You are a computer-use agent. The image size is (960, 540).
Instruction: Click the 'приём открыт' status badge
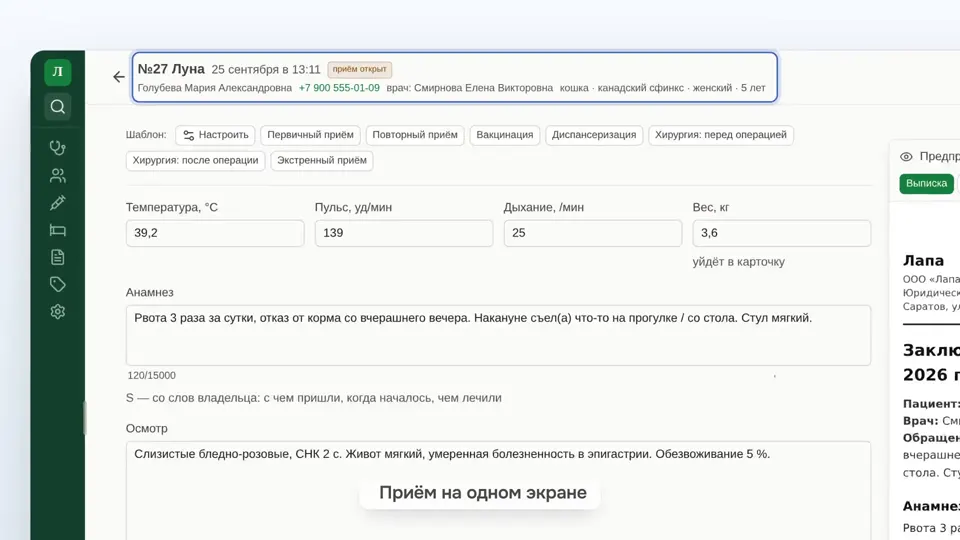point(359,69)
